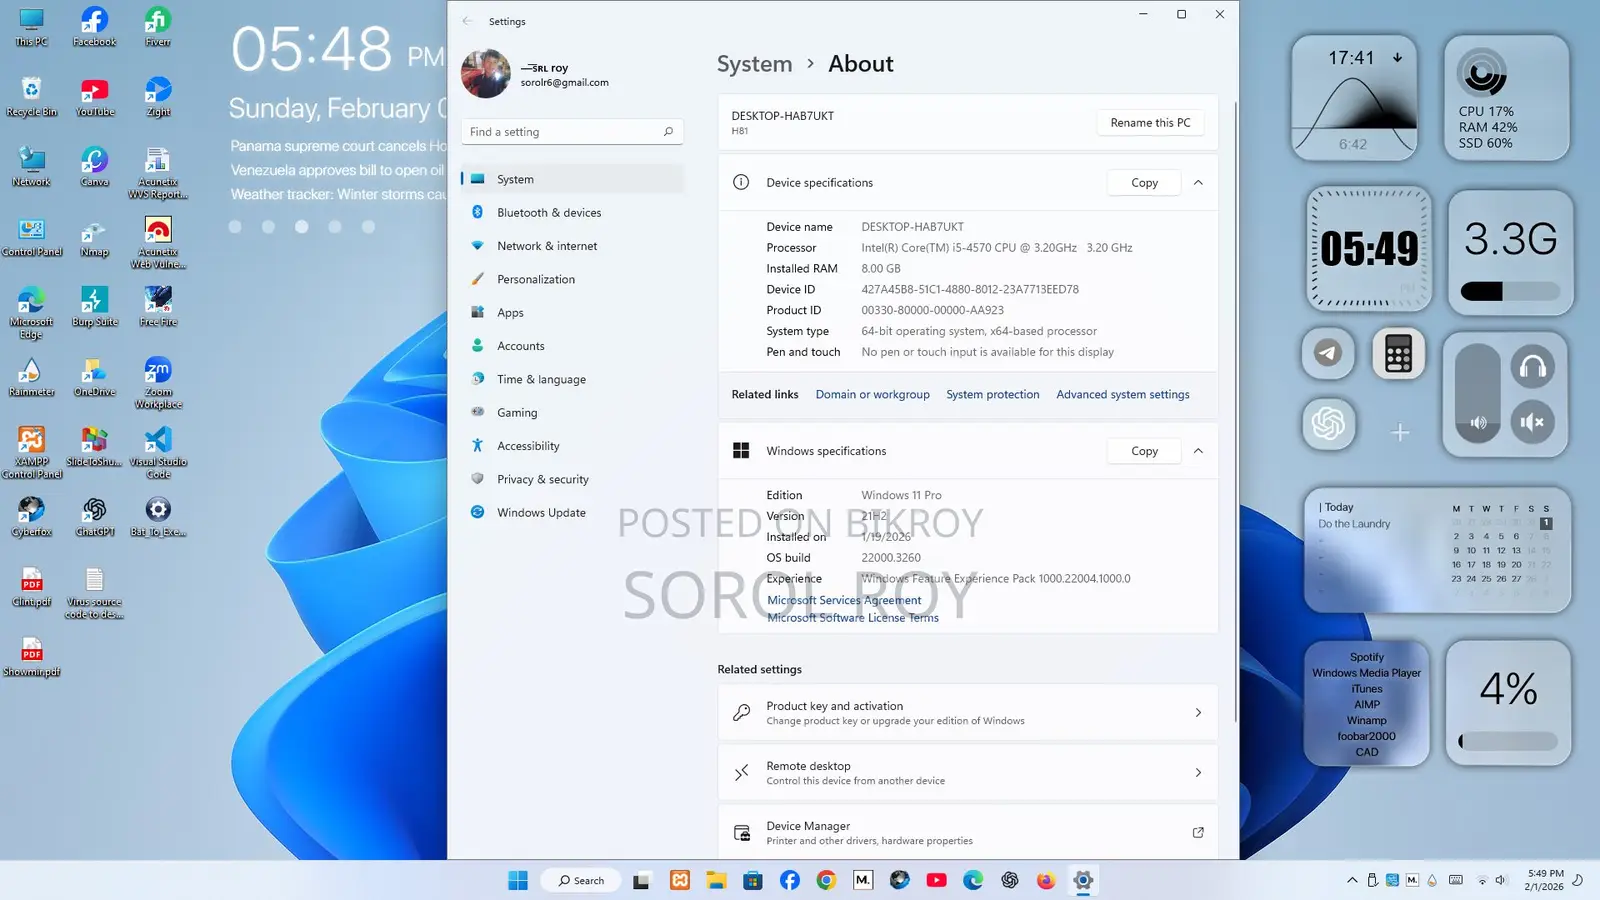Screen dimensions: 1600x900
Task: Click the Find a setting search box
Action: point(572,132)
